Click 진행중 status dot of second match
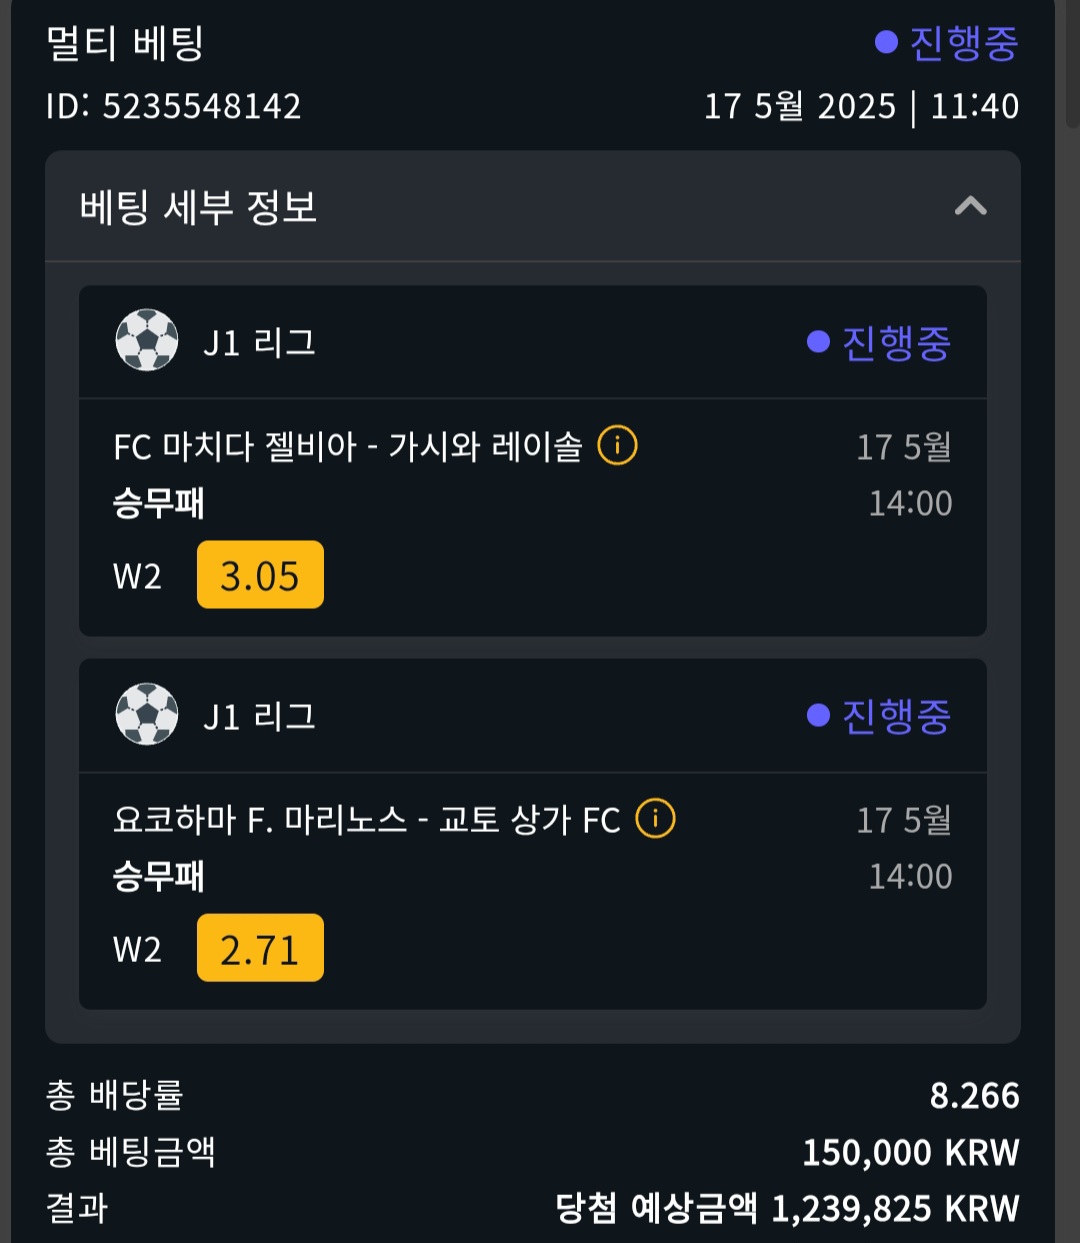 [x=818, y=715]
